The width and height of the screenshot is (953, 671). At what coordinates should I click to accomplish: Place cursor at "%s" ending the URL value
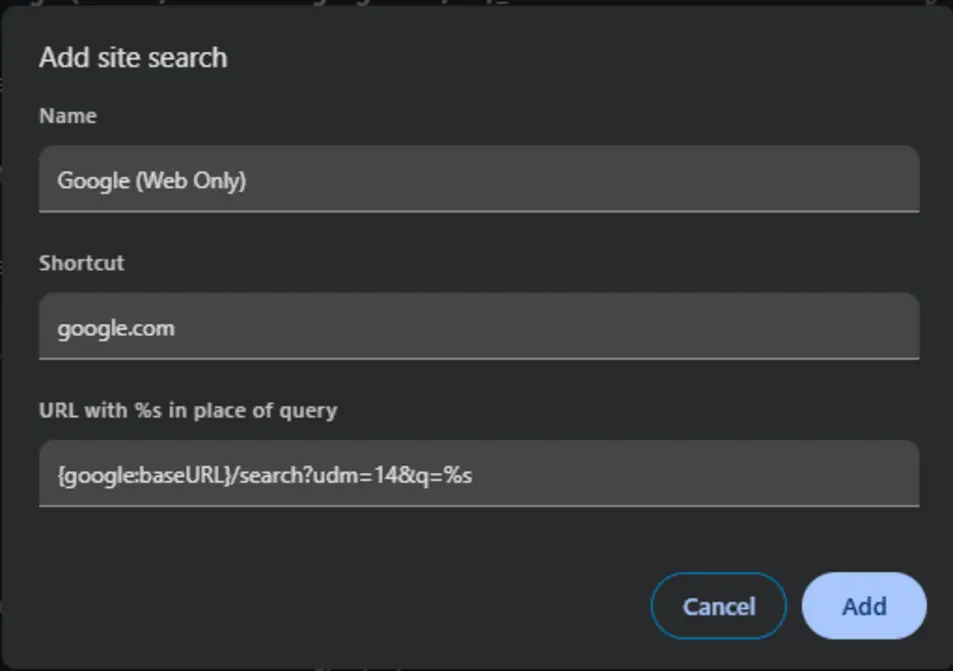(x=472, y=474)
